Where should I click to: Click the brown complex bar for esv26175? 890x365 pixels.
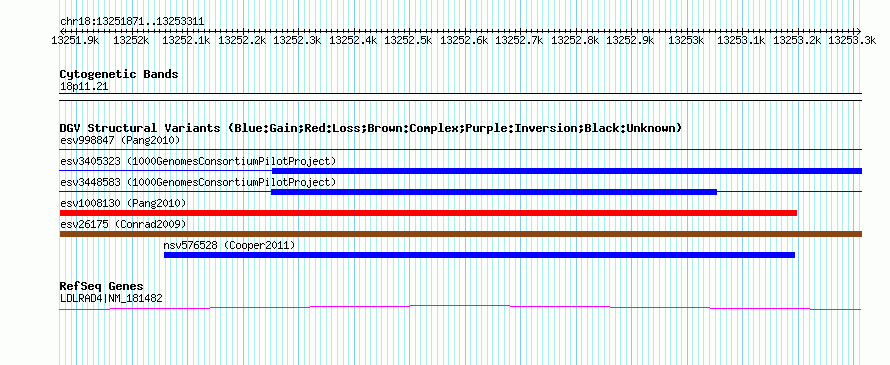click(461, 234)
